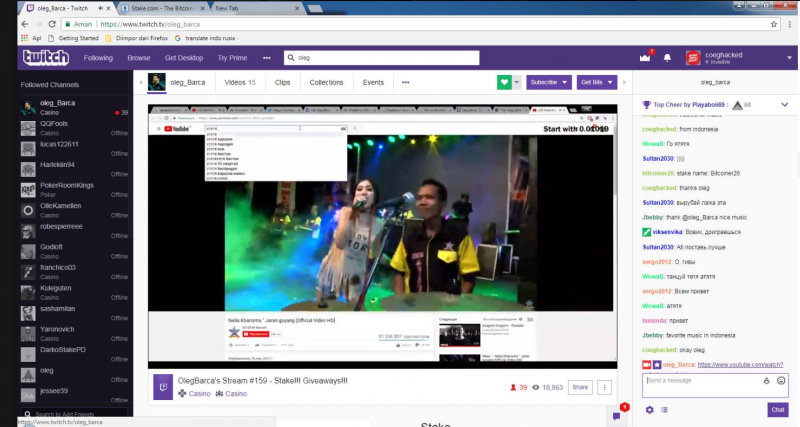Switch to the New Tab browser tab
The height and width of the screenshot is (427, 800).
click(x=255, y=8)
